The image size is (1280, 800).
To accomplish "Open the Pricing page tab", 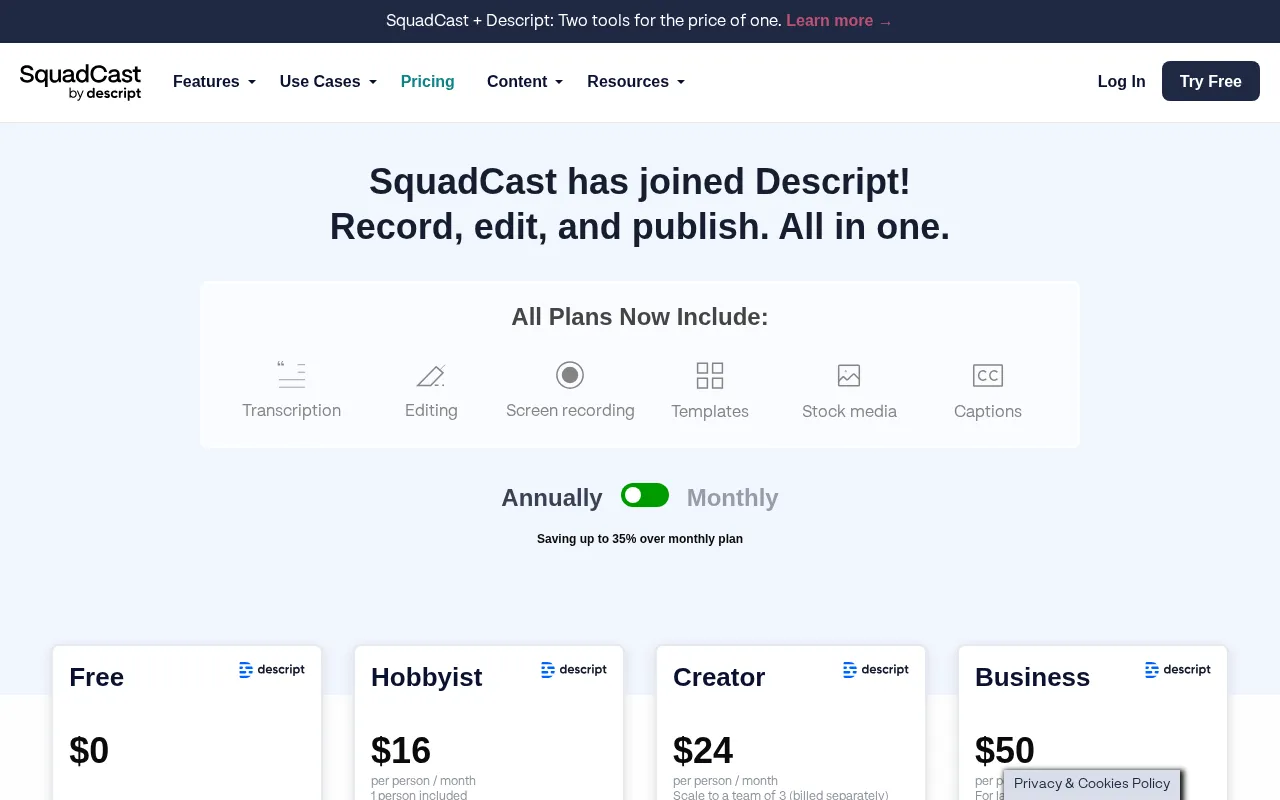I will 428,82.
